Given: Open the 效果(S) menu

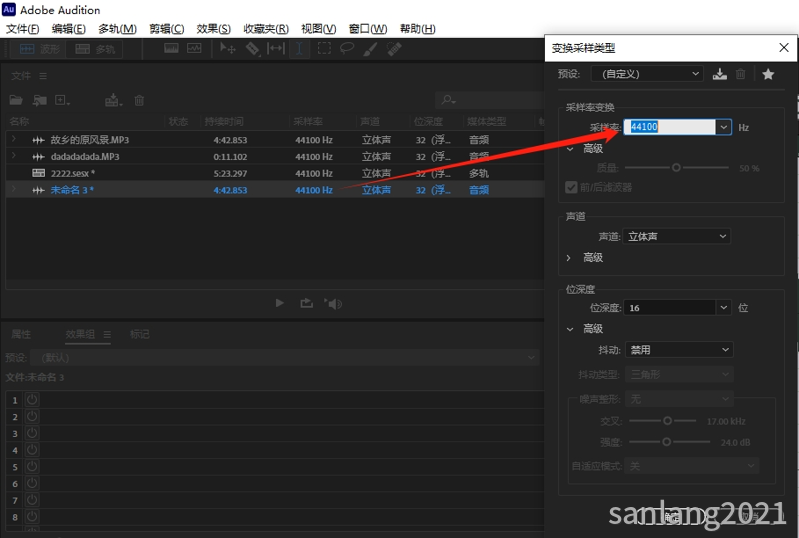Looking at the screenshot, I should pyautogui.click(x=213, y=29).
